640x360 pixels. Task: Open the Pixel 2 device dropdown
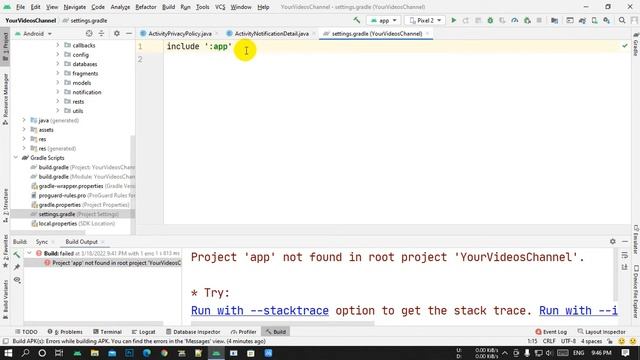coord(425,20)
